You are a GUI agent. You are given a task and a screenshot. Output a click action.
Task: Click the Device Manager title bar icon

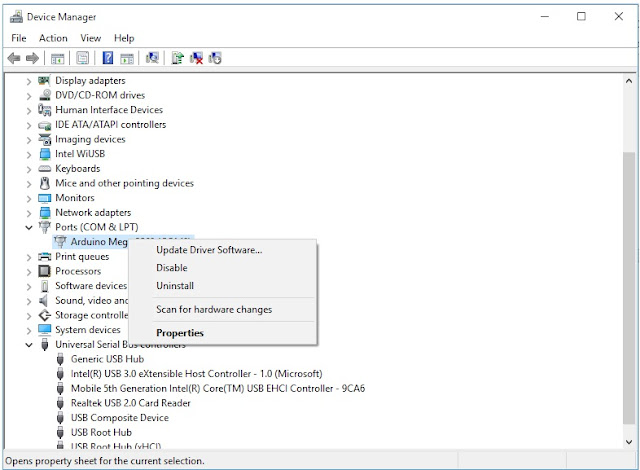tap(16, 17)
